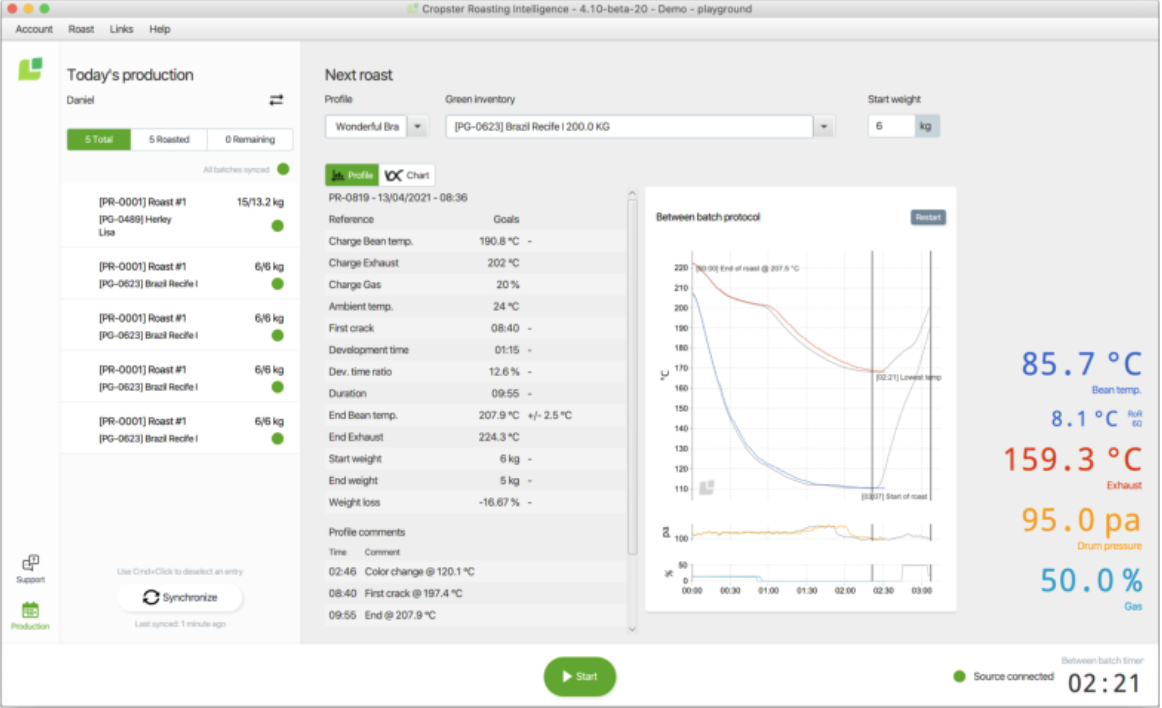Click the 159.3 °C Exhaust reading

pos(1072,459)
